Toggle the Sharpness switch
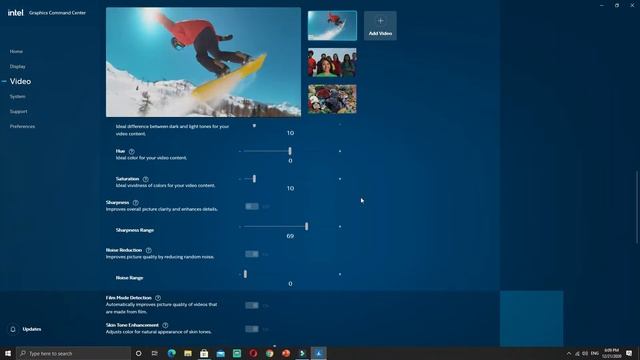Screen dimensions: 640x360 click(252, 207)
